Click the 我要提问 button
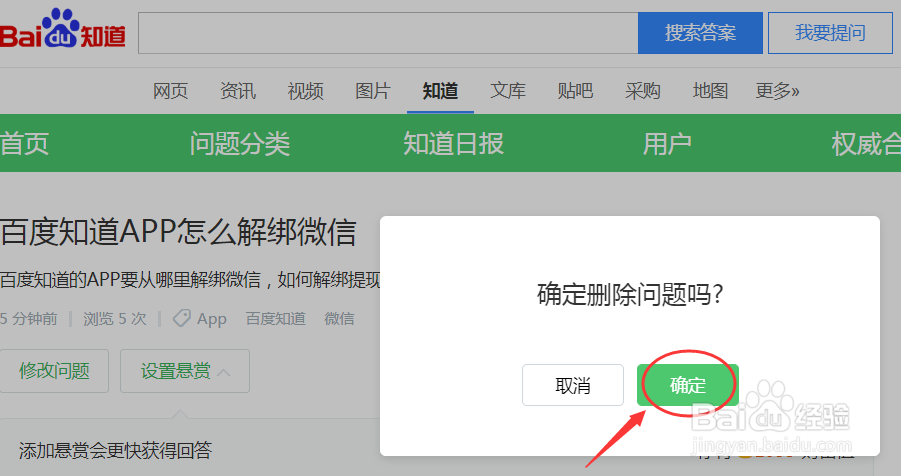 click(x=830, y=33)
